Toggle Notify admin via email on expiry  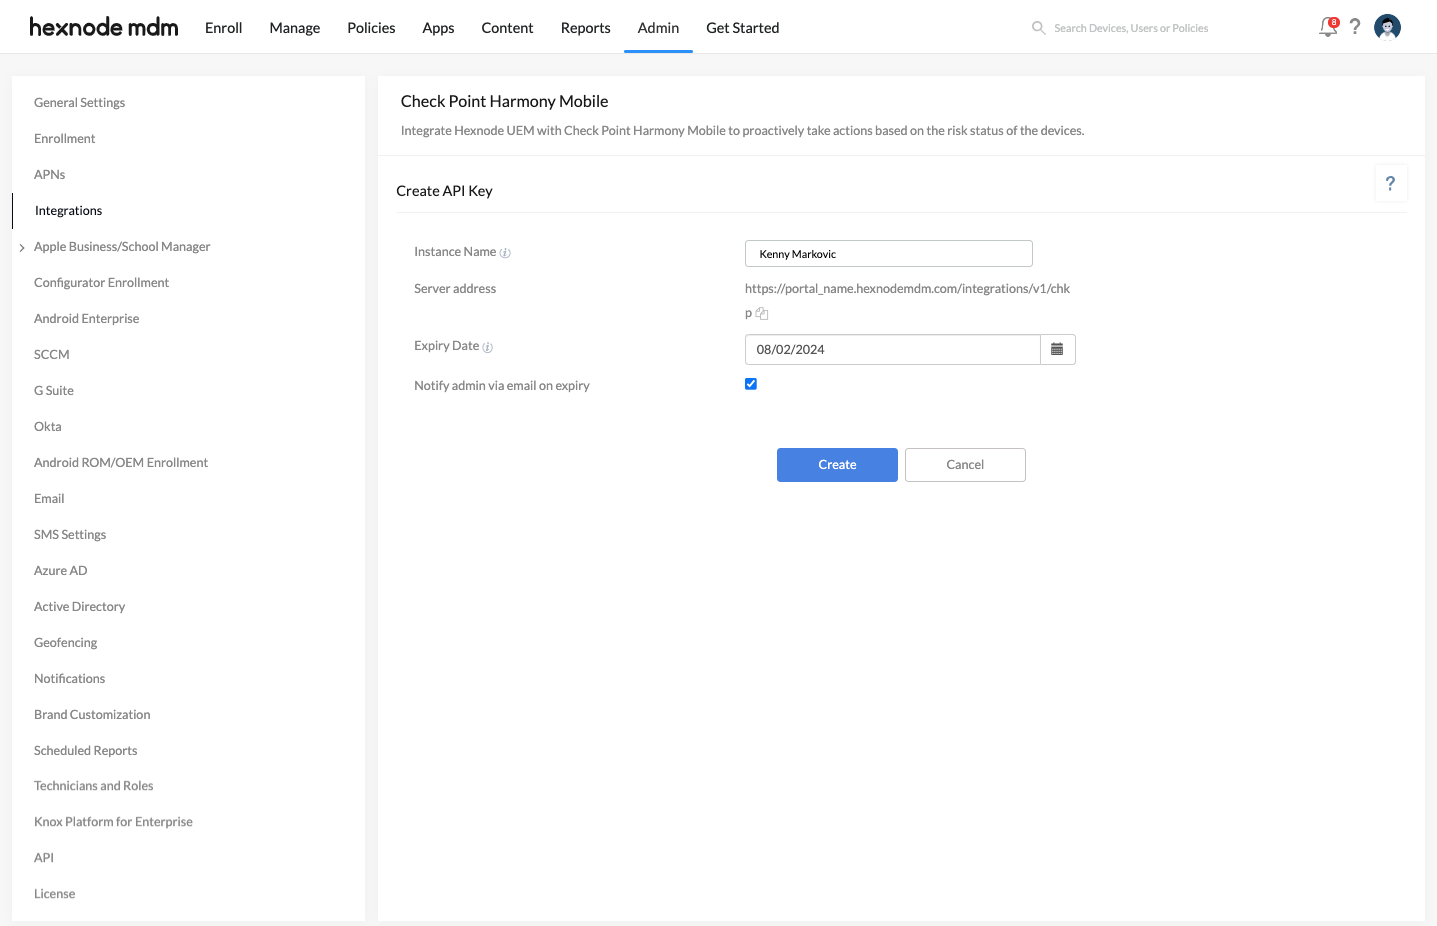click(x=751, y=384)
